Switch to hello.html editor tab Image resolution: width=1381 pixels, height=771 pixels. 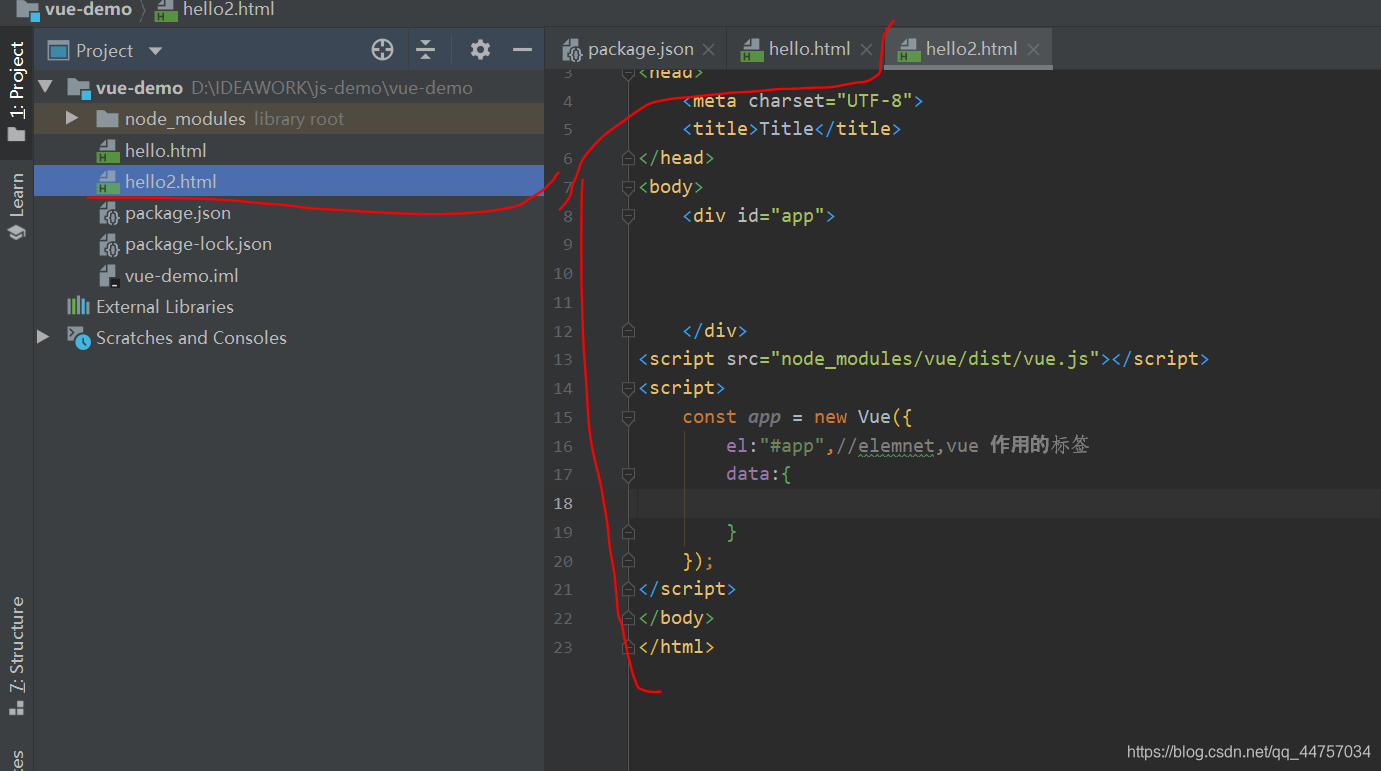[809, 49]
